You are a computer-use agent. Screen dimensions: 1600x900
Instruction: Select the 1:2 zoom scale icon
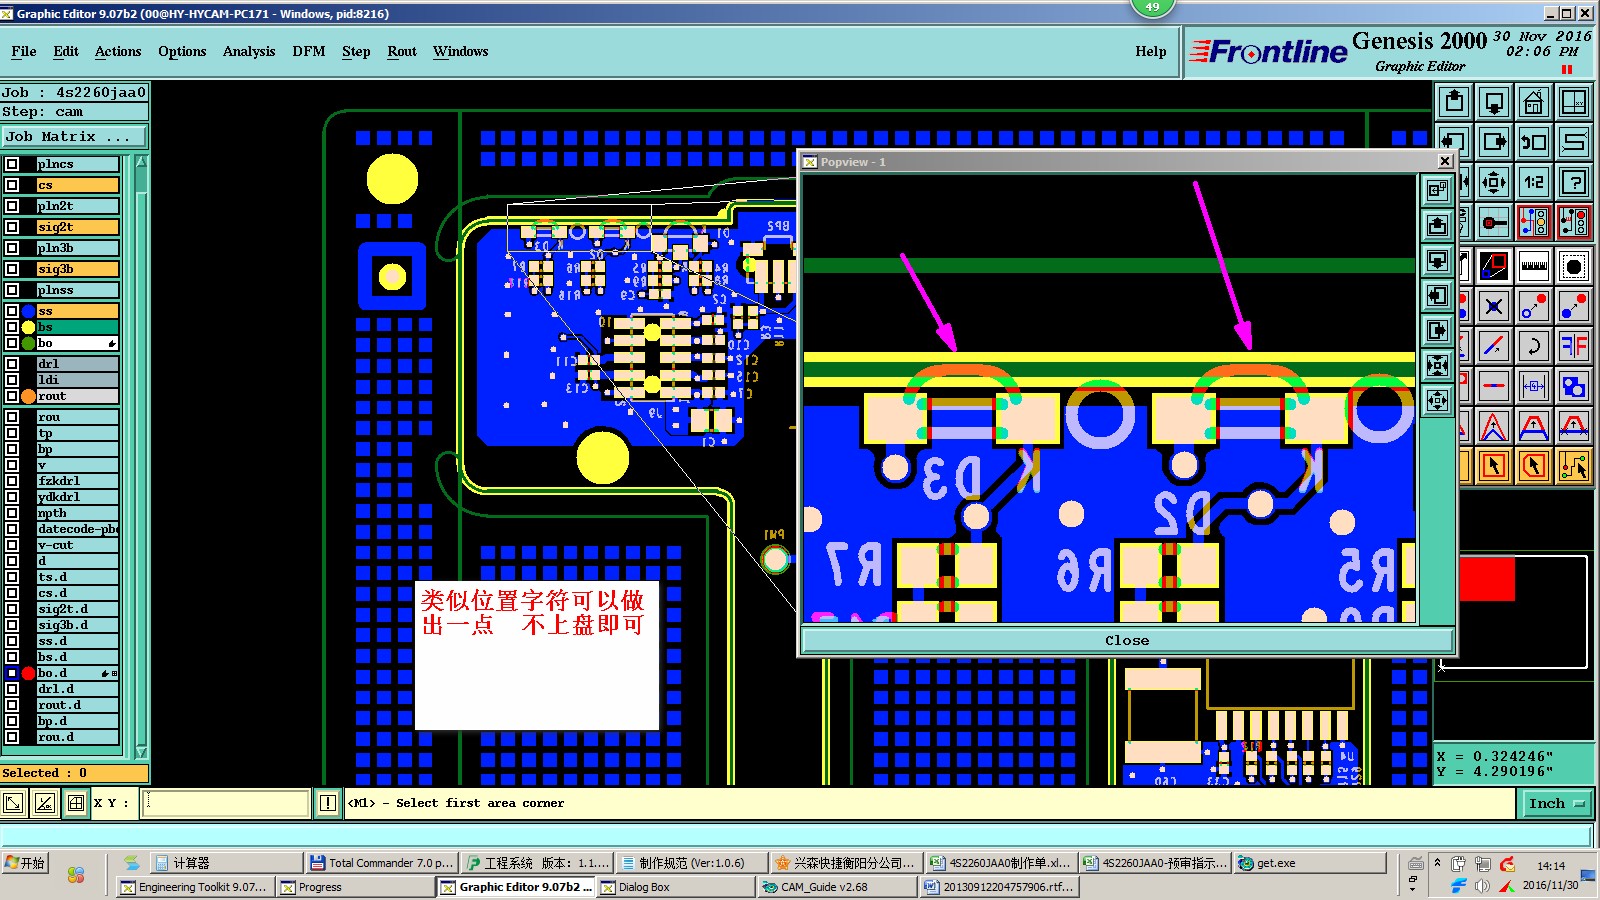click(x=1534, y=182)
